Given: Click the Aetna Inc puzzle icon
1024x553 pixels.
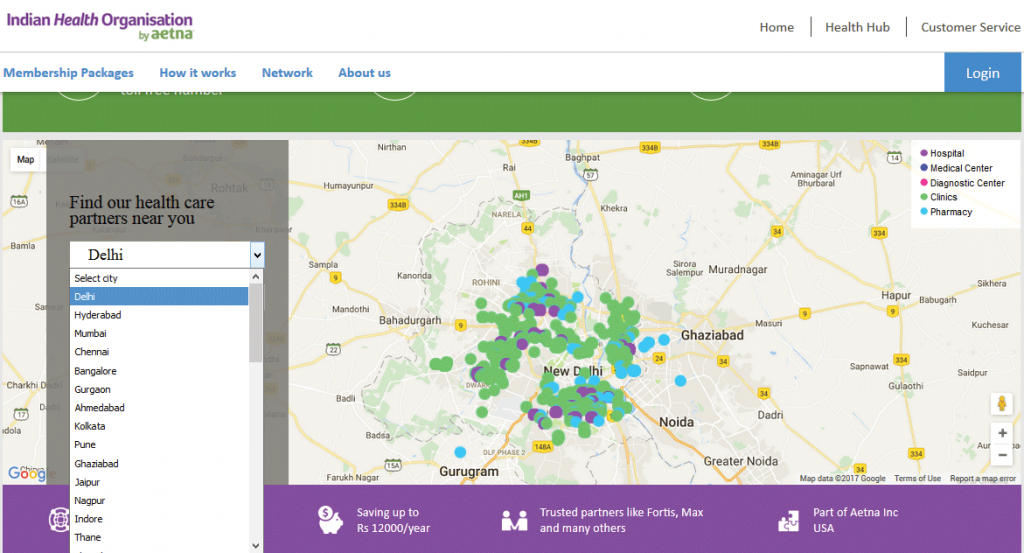Looking at the screenshot, I should (x=788, y=520).
